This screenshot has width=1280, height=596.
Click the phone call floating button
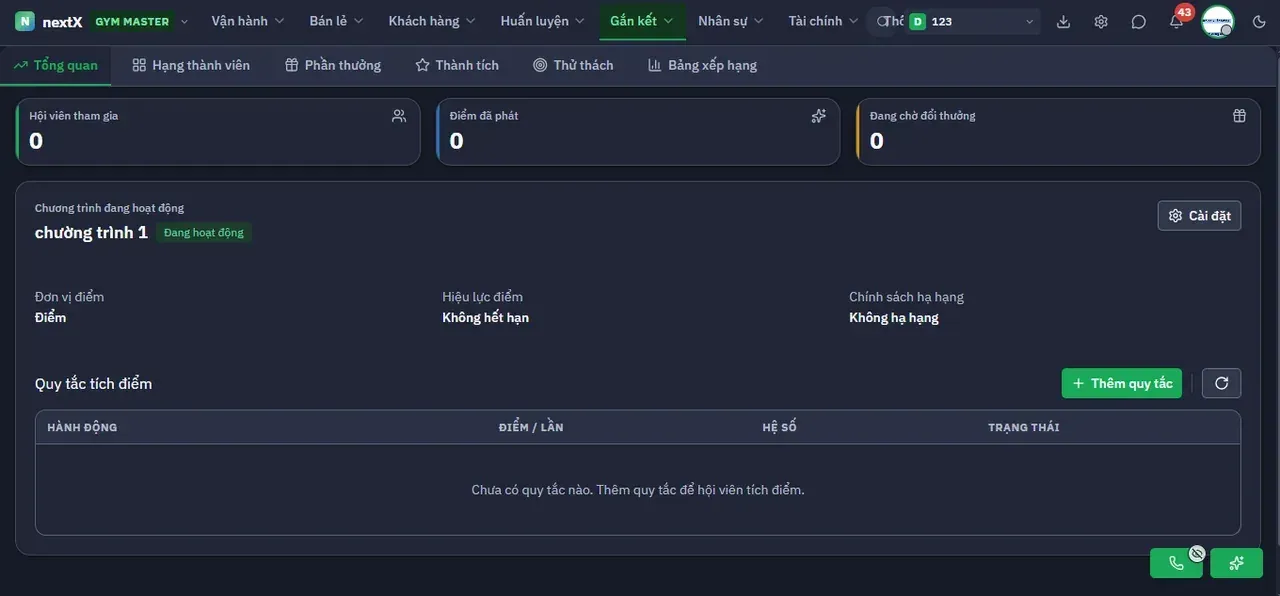[1177, 563]
